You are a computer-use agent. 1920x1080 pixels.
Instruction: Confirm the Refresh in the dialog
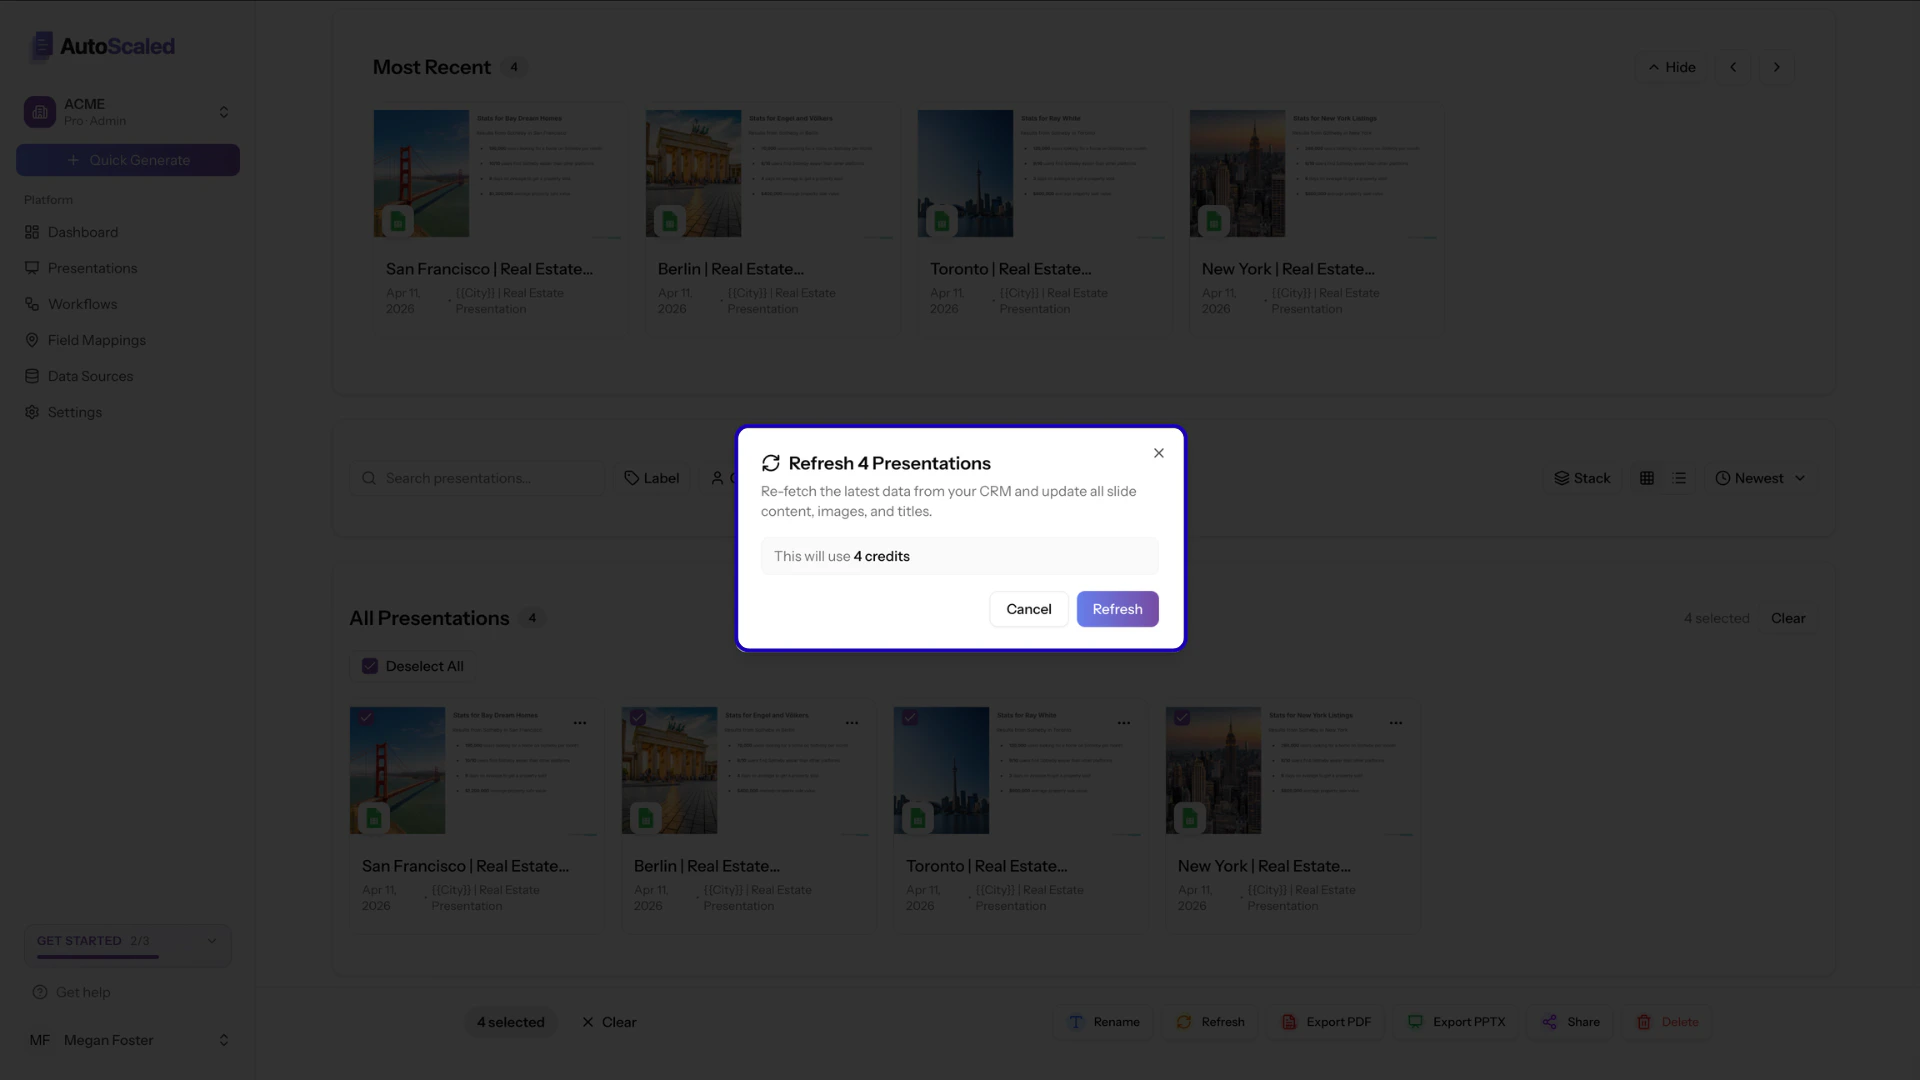[1117, 609]
